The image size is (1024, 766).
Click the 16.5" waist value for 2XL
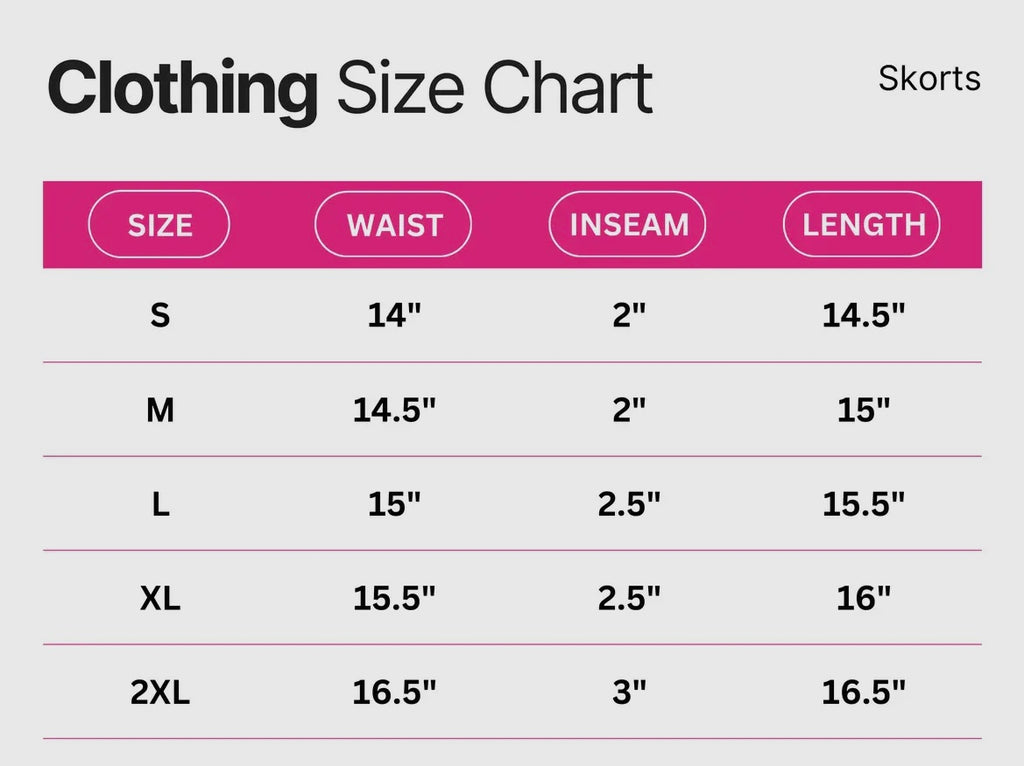coord(394,692)
